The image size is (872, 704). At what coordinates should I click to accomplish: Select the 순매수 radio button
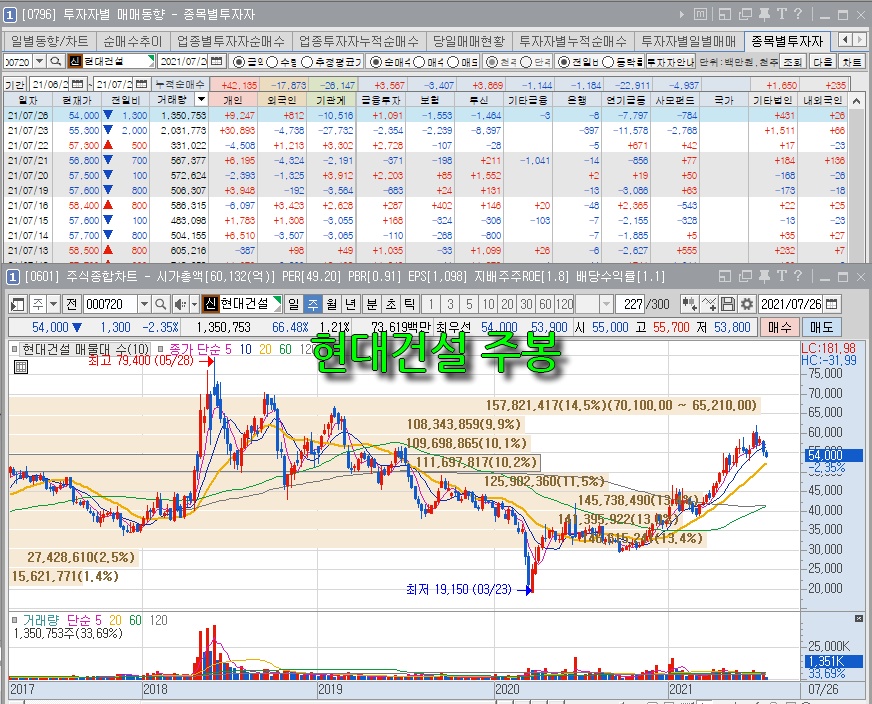[x=375, y=62]
